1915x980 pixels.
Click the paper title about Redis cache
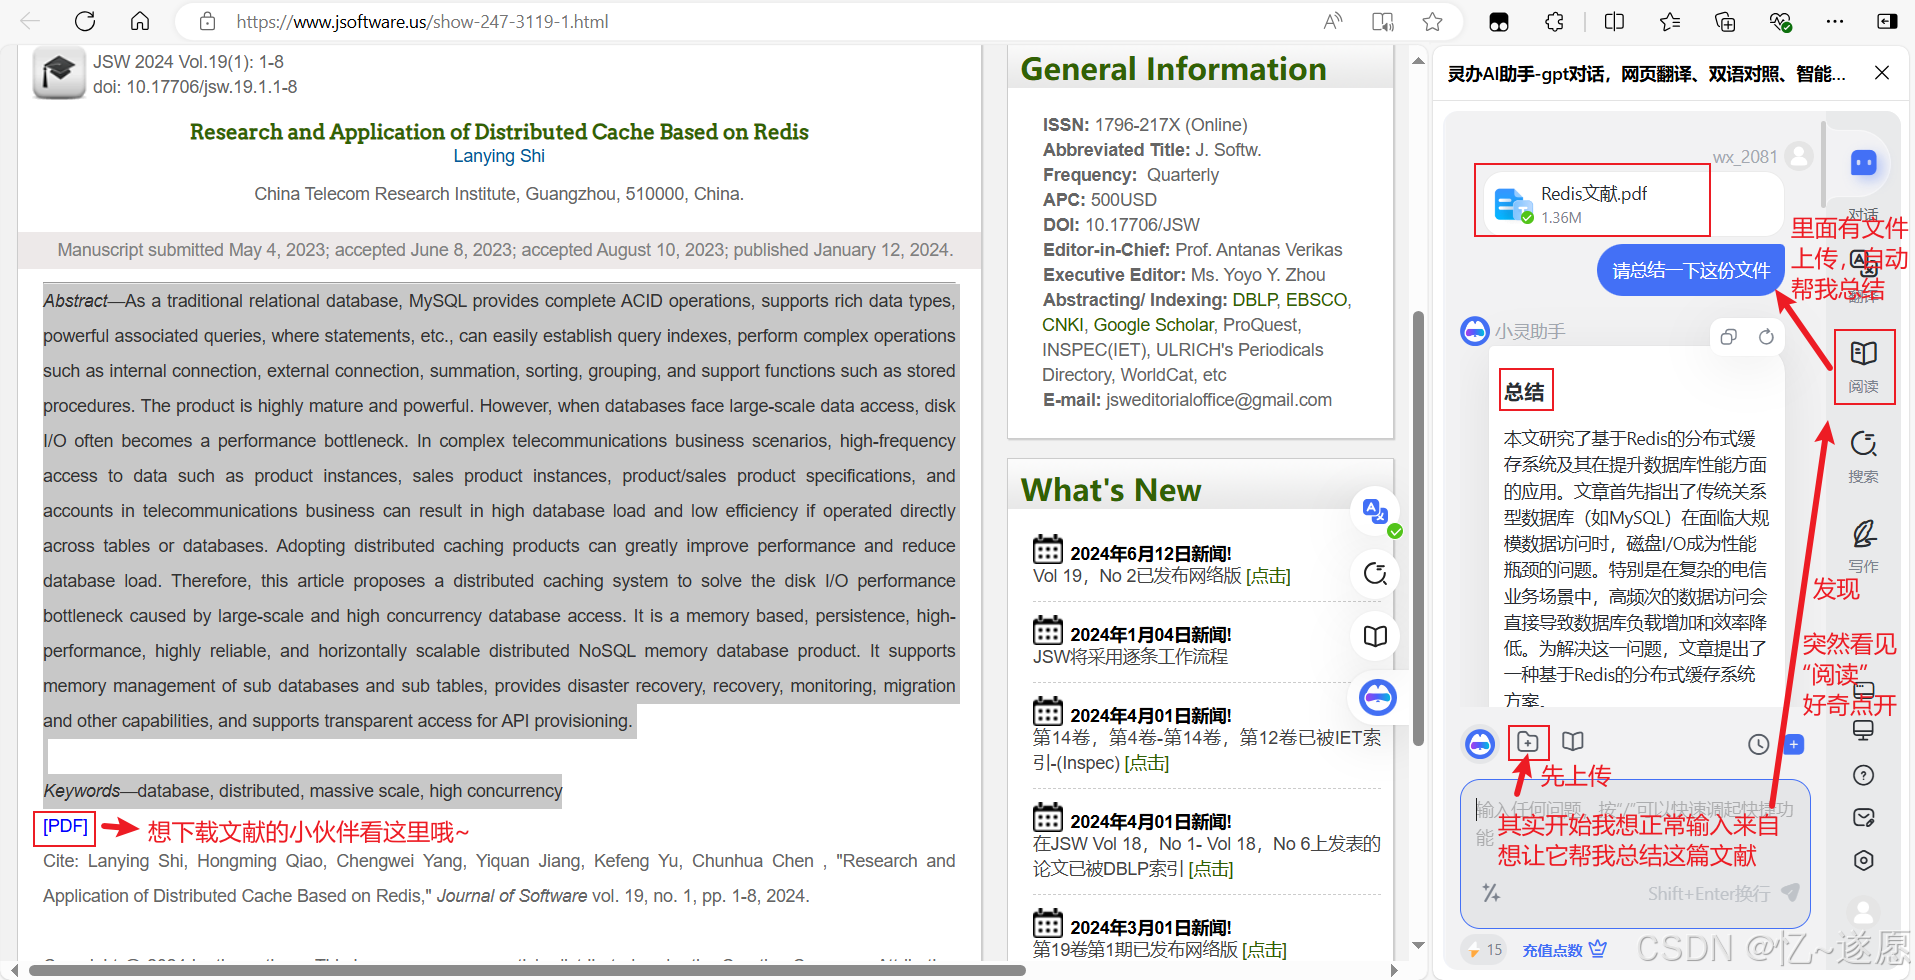[x=499, y=132]
